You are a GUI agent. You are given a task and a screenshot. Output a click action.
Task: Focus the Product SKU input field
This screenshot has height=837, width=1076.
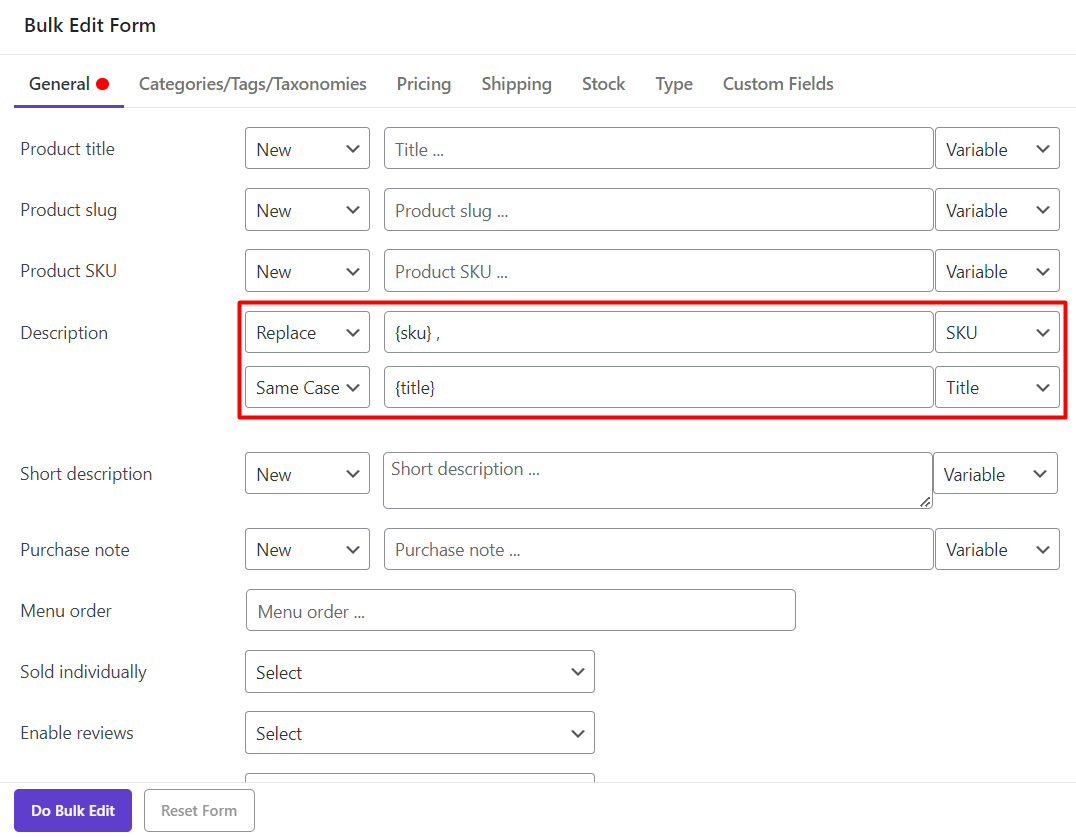coord(658,272)
